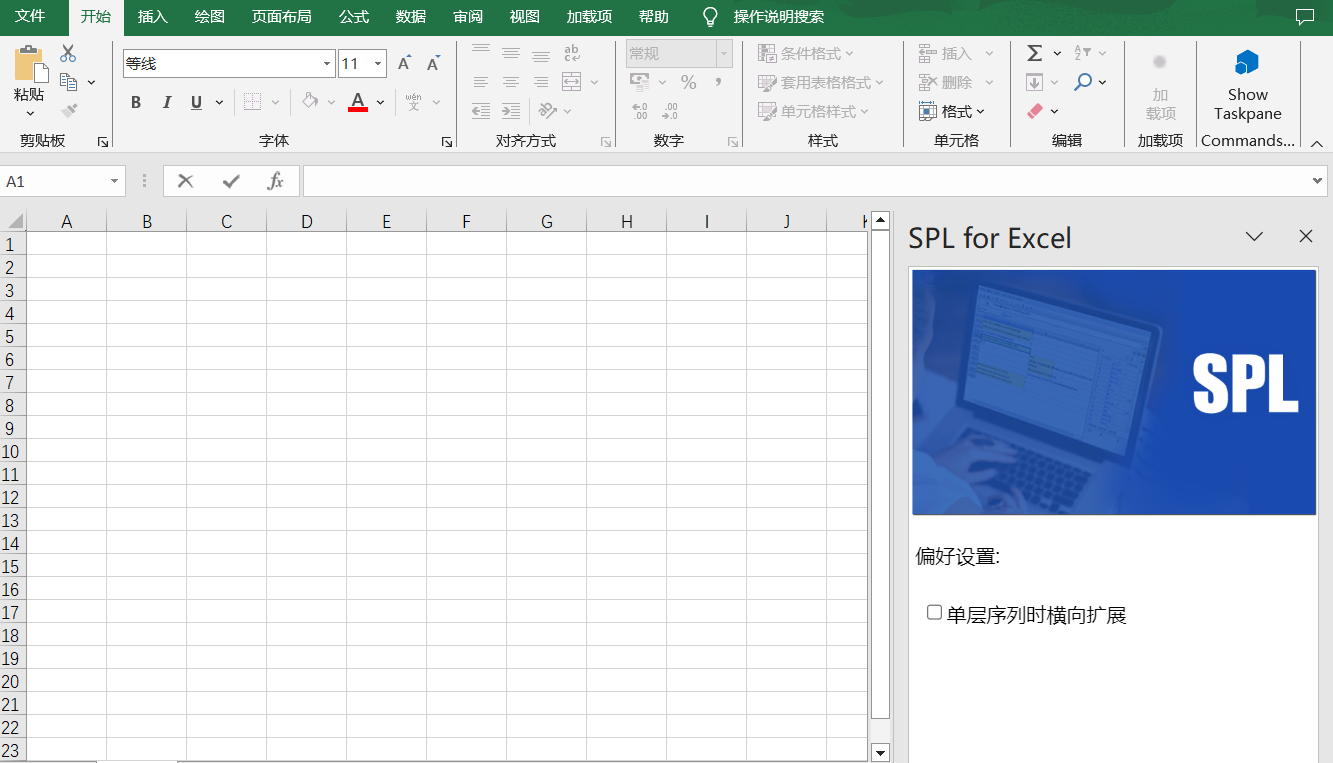Click the find and select magnifier icon
Viewport: 1333px width, 763px height.
1083,82
